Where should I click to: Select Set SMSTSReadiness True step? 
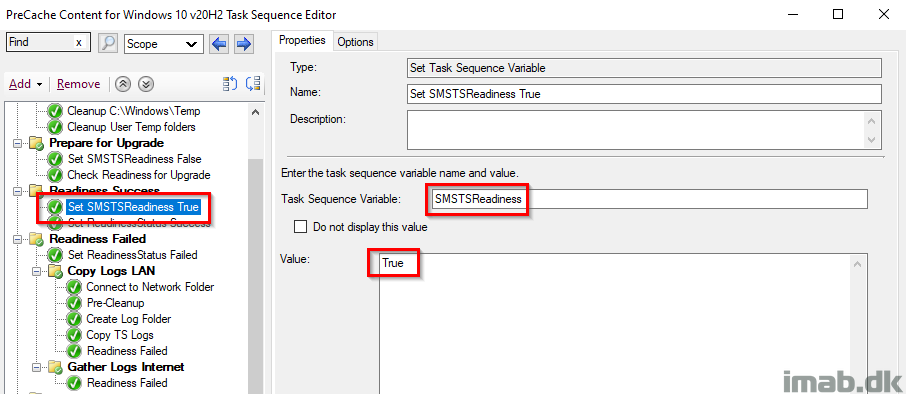pos(133,207)
